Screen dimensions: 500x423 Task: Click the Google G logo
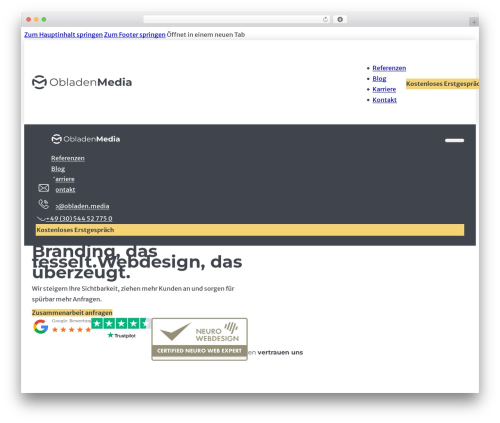point(41,327)
